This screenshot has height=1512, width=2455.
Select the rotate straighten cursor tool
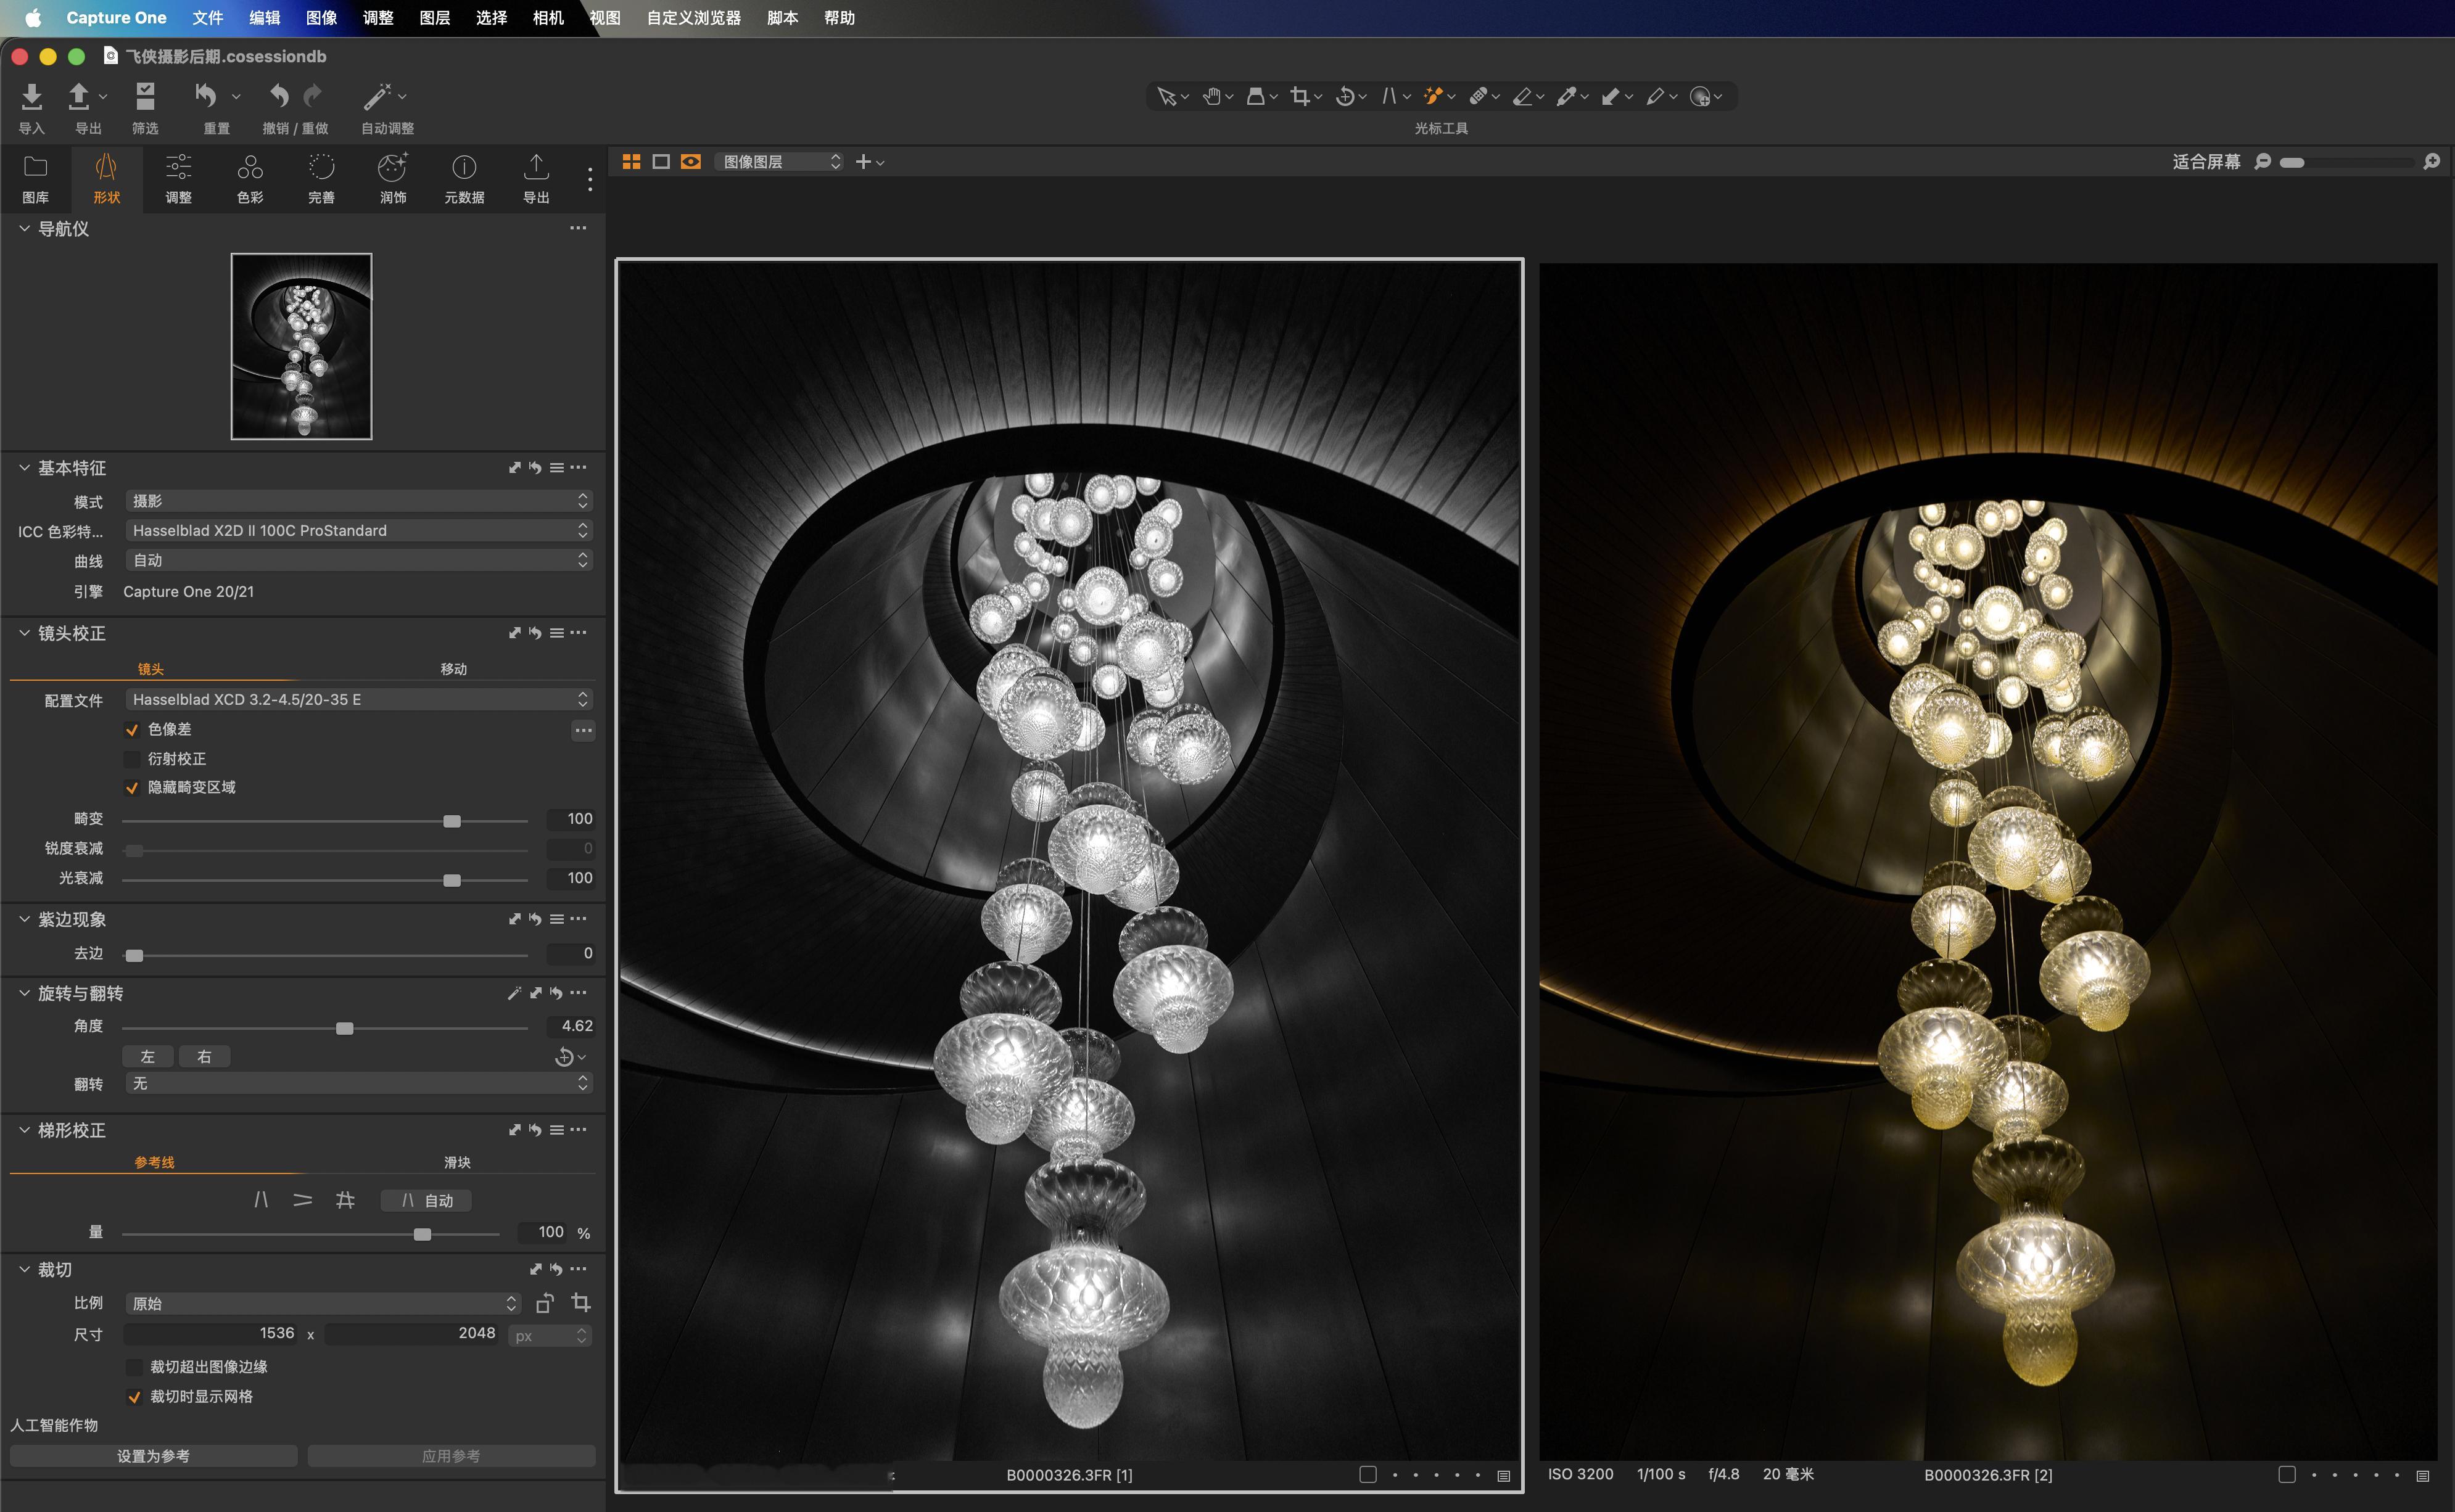(x=1345, y=96)
